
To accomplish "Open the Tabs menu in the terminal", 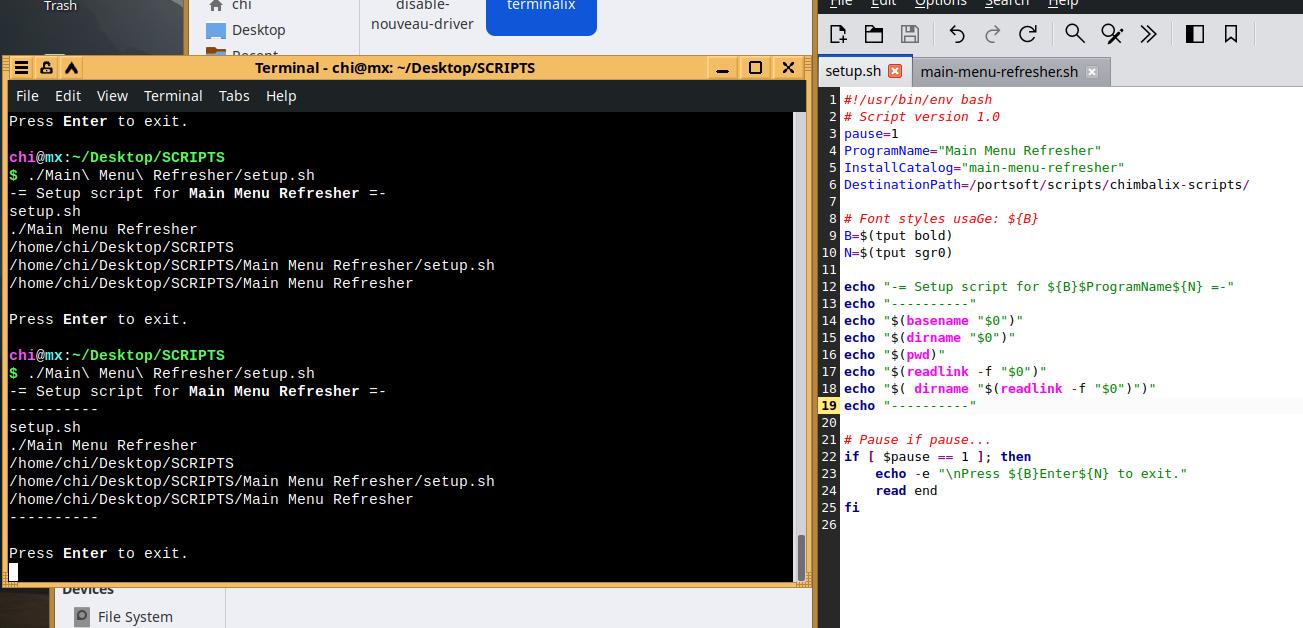I will [234, 96].
